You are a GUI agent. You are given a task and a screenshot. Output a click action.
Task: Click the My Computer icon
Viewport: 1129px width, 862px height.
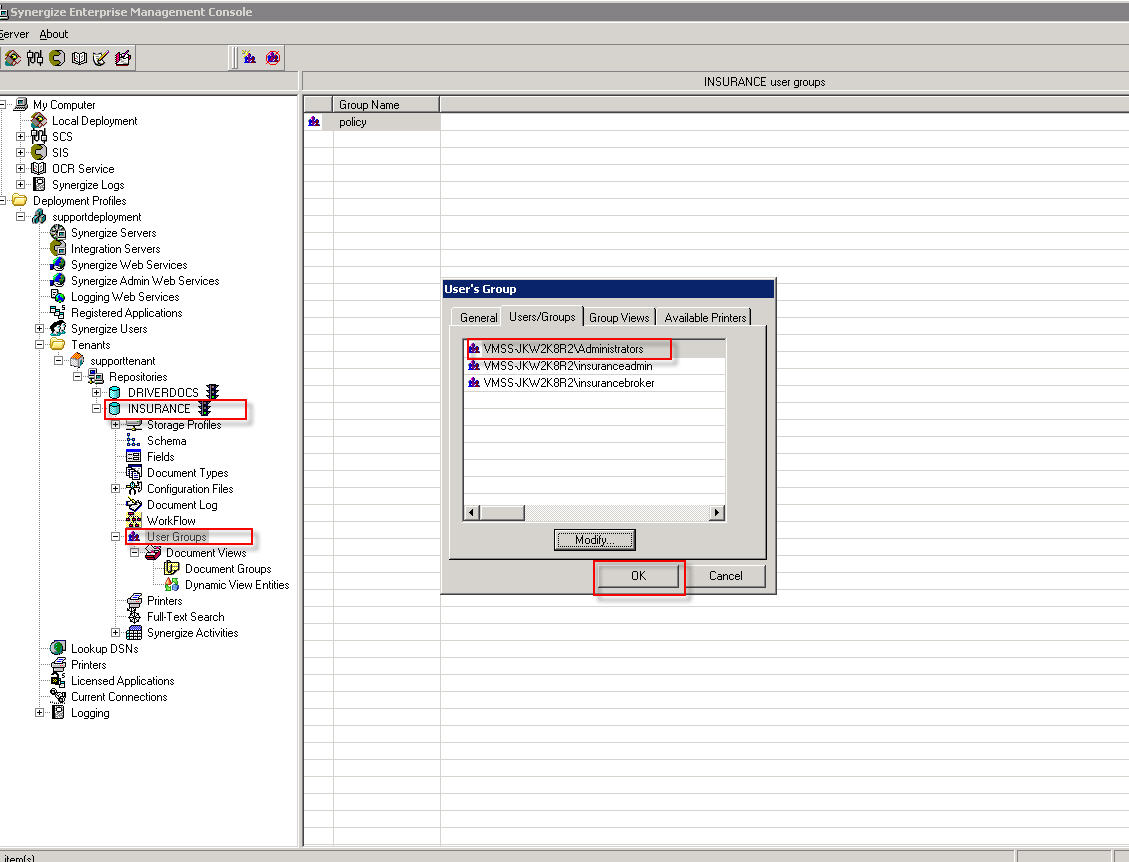(21, 104)
